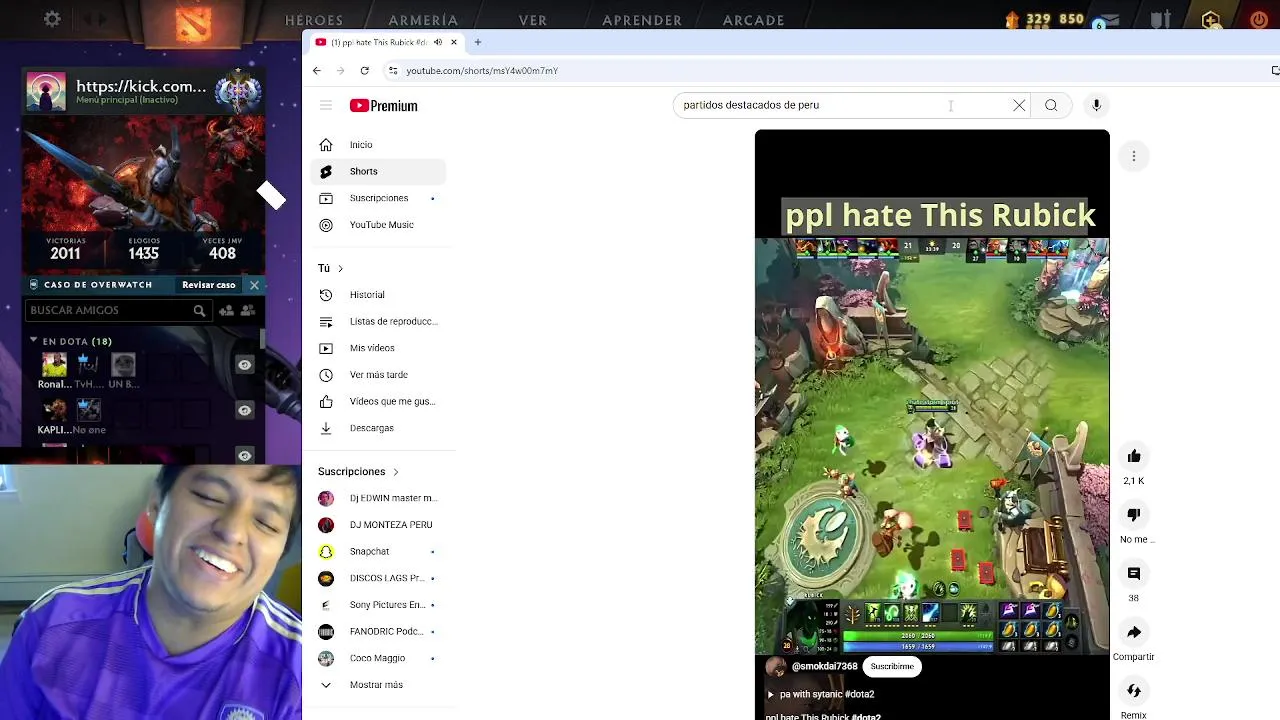Collapse the En Dota friends group
Screen dimensions: 1280x720
(33, 341)
